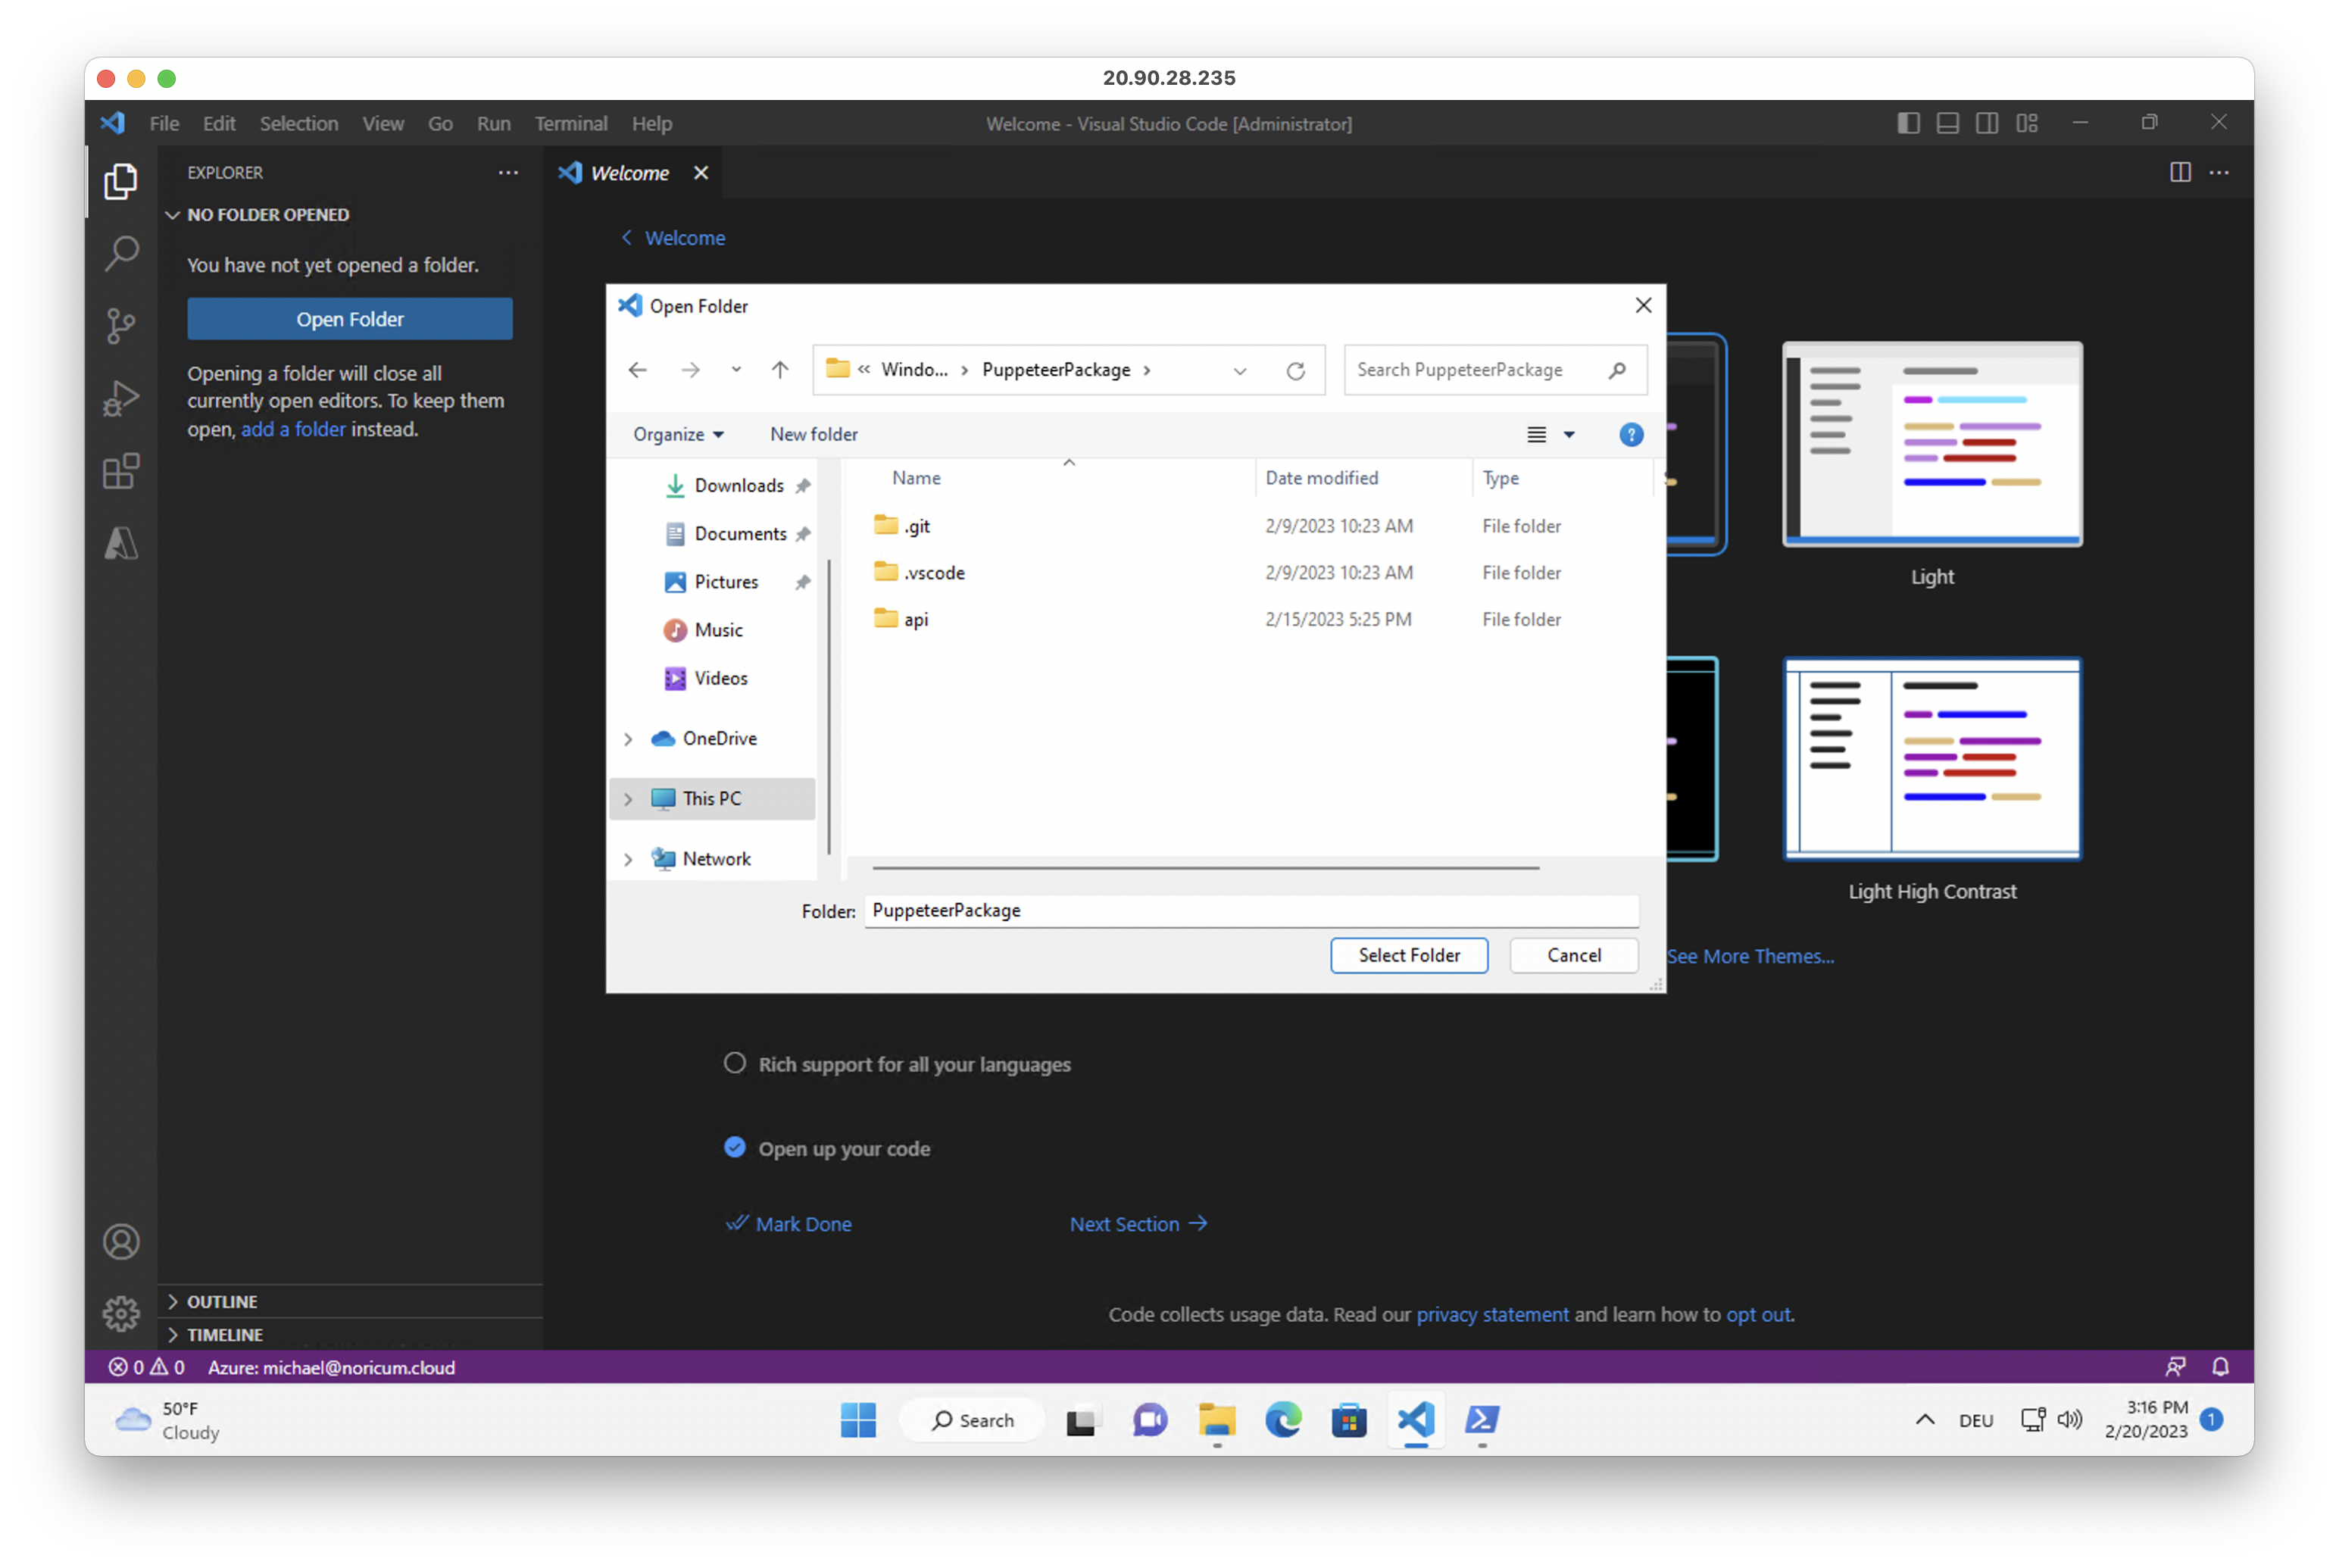Click refresh icon in Open Folder dialog
The height and width of the screenshot is (1568, 2339).
point(1295,371)
